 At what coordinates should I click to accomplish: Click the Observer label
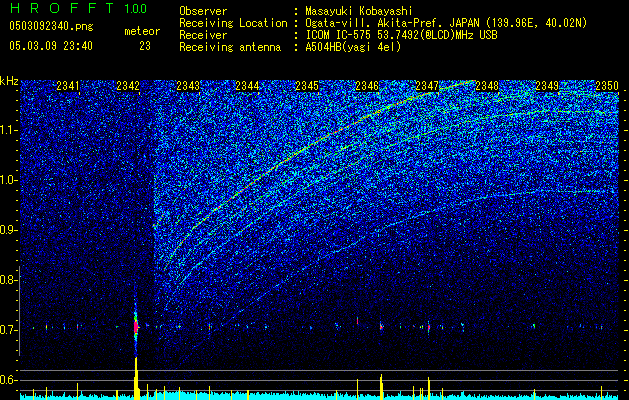coord(203,11)
